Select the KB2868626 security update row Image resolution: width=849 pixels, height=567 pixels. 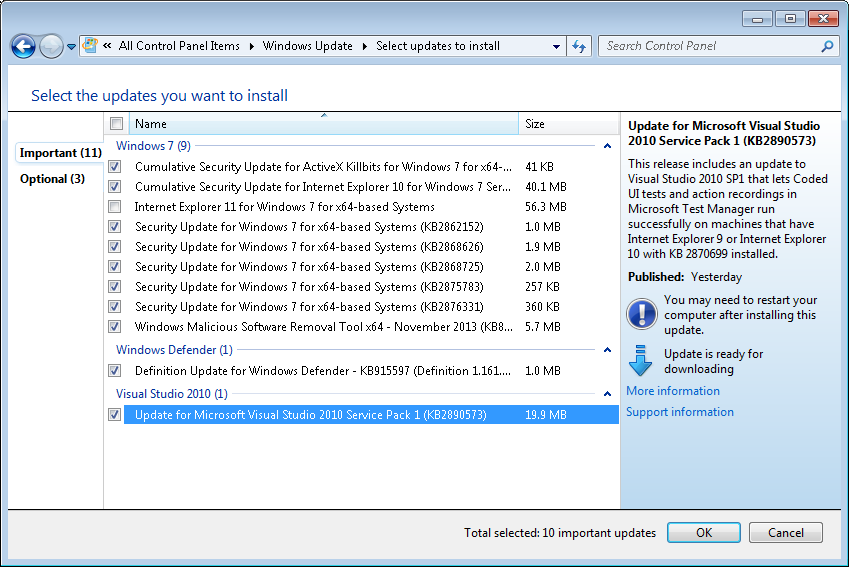(371, 247)
